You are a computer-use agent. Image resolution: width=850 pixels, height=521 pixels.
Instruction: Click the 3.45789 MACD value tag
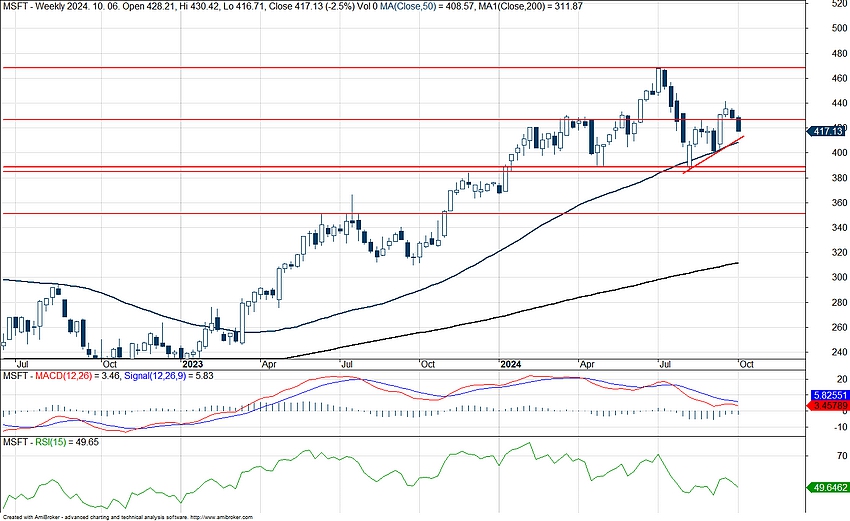[x=829, y=406]
